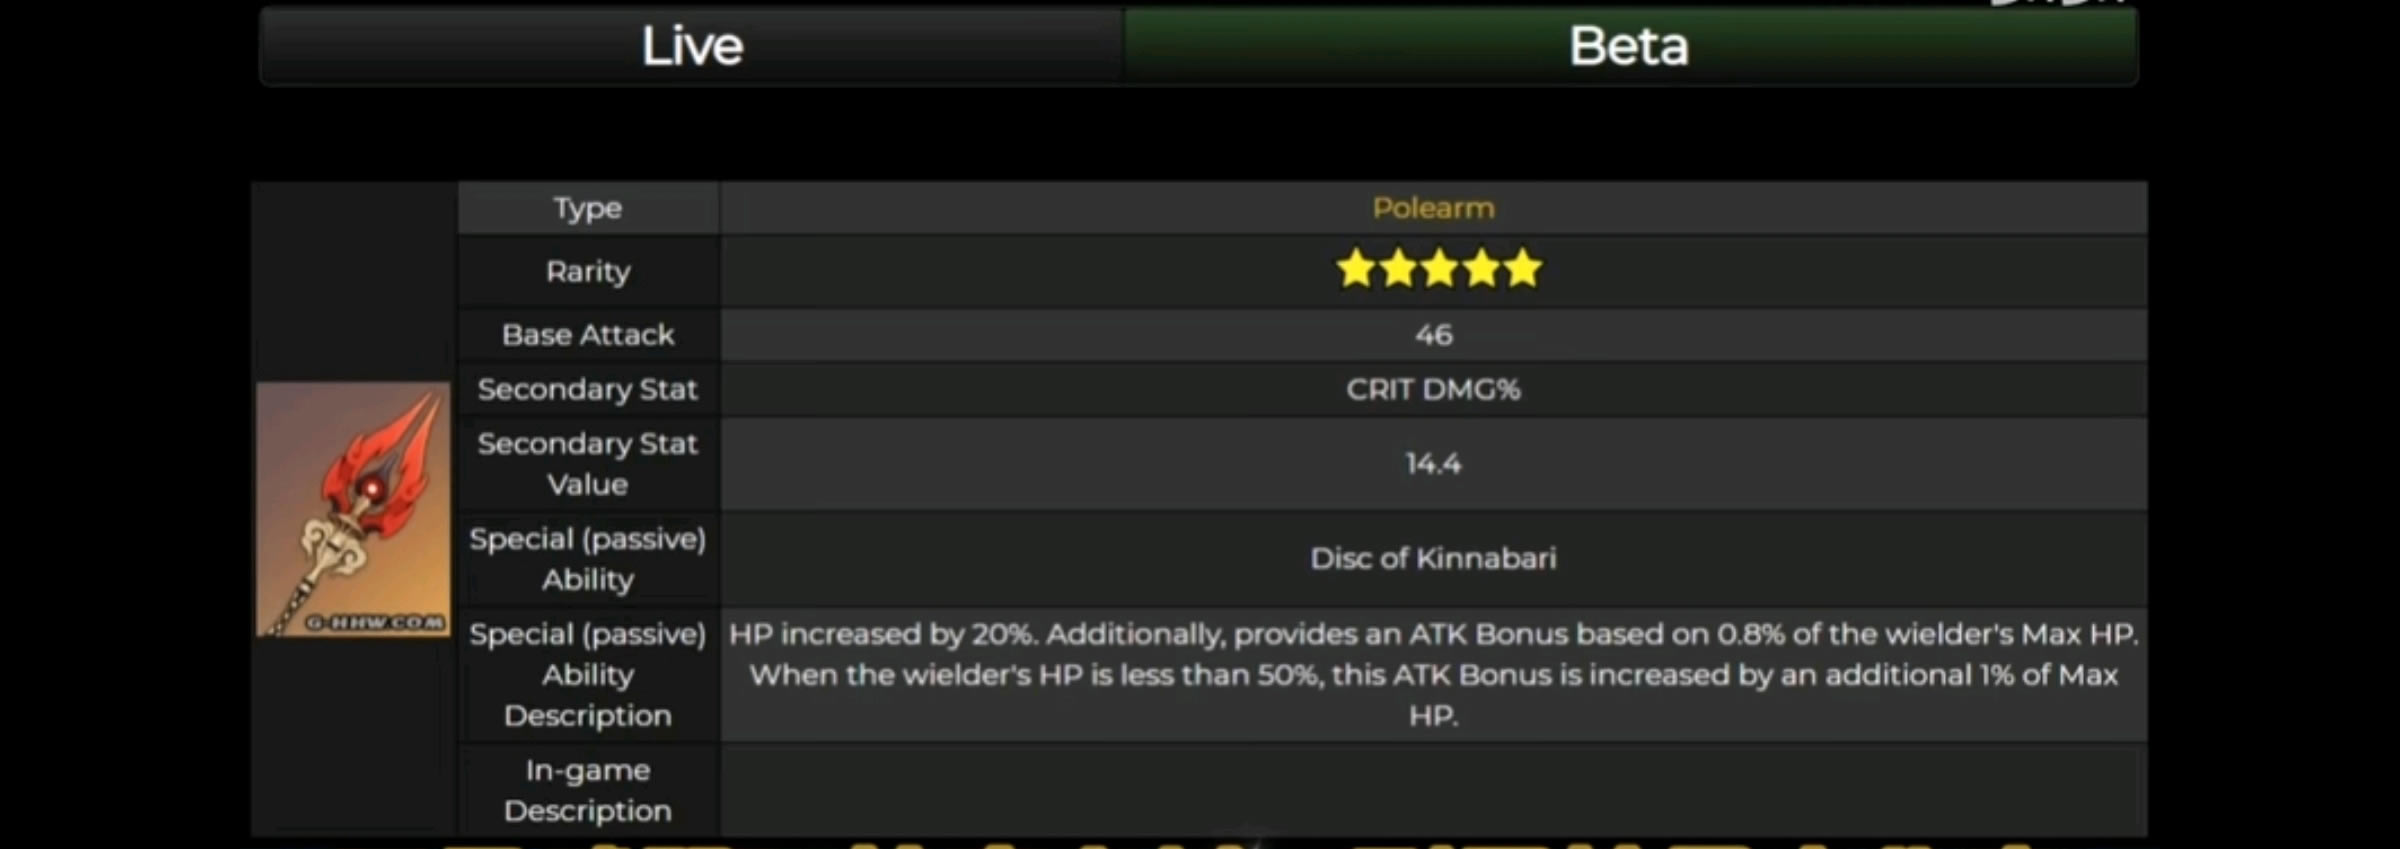The height and width of the screenshot is (849, 2400).
Task: Open the Polearm weapon type link
Action: (x=1433, y=208)
